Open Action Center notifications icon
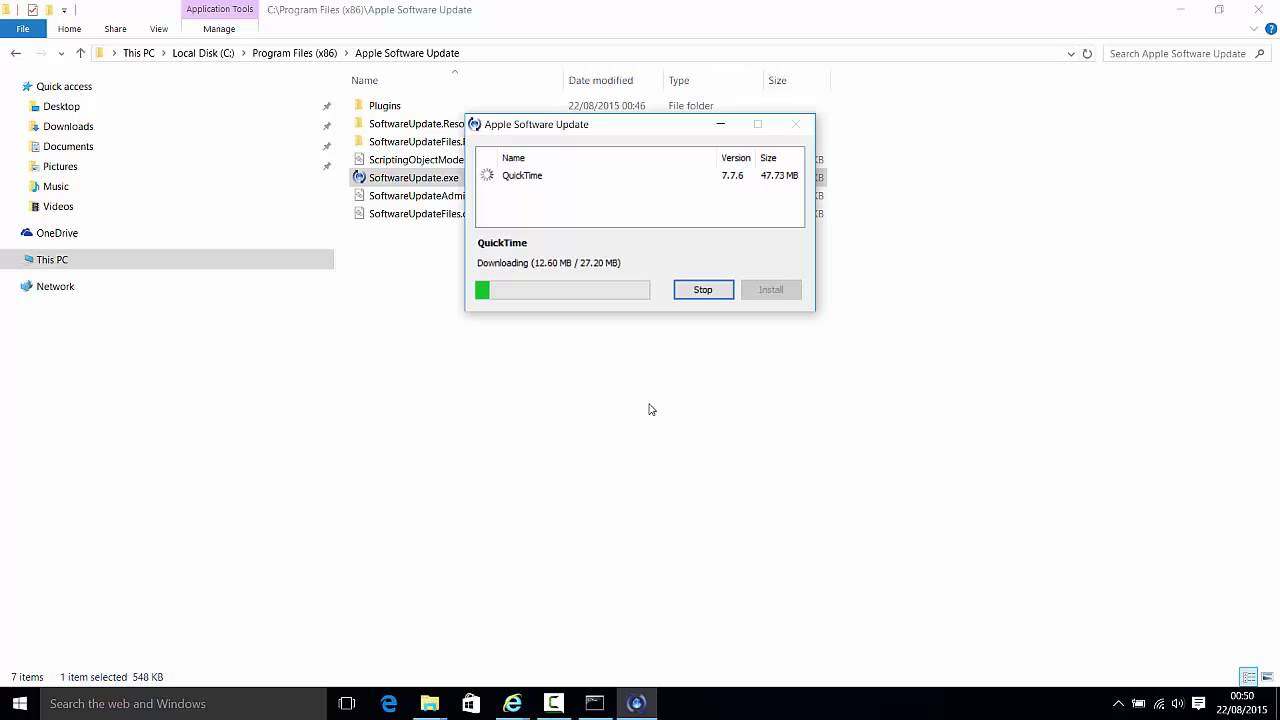Image resolution: width=1280 pixels, height=720 pixels. (x=1199, y=703)
